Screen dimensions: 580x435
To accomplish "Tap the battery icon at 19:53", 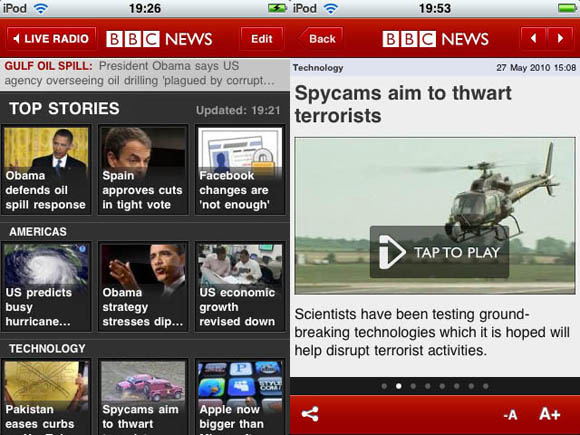I will tap(567, 8).
